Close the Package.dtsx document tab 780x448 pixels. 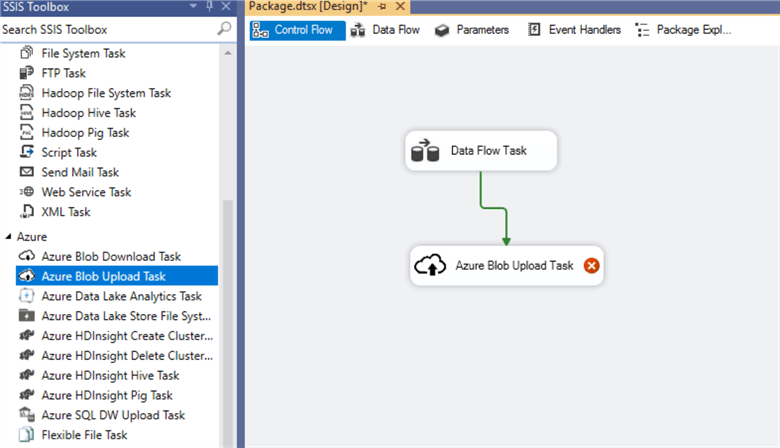(400, 6)
